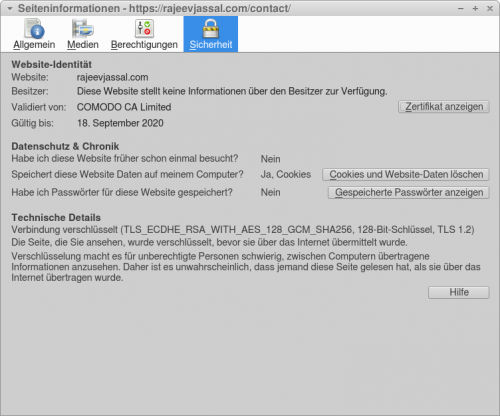Switch to the Medien tab label
Screen dimensions: 500x416
click(x=83, y=45)
